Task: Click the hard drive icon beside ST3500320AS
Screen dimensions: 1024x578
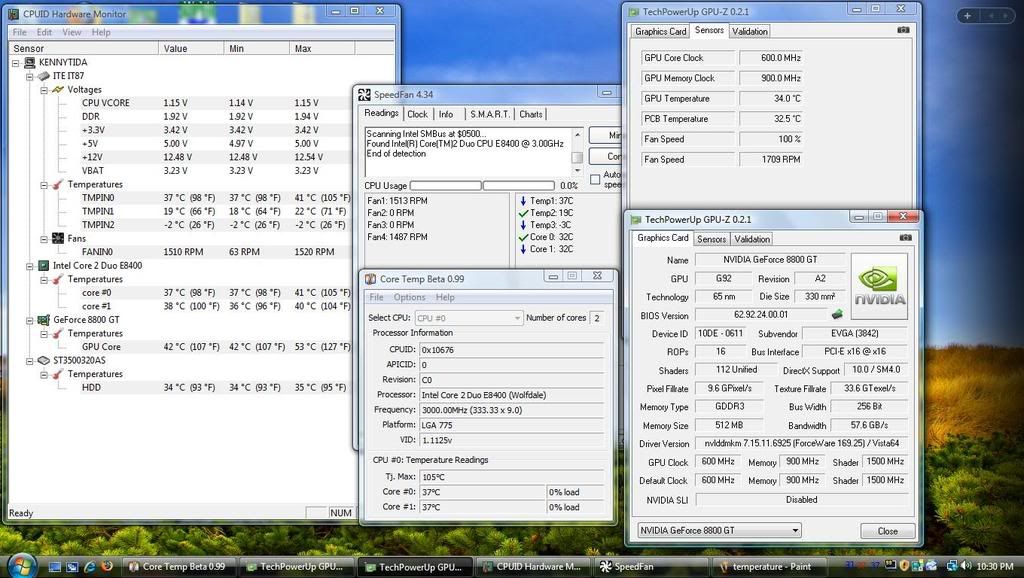Action: pos(43,360)
